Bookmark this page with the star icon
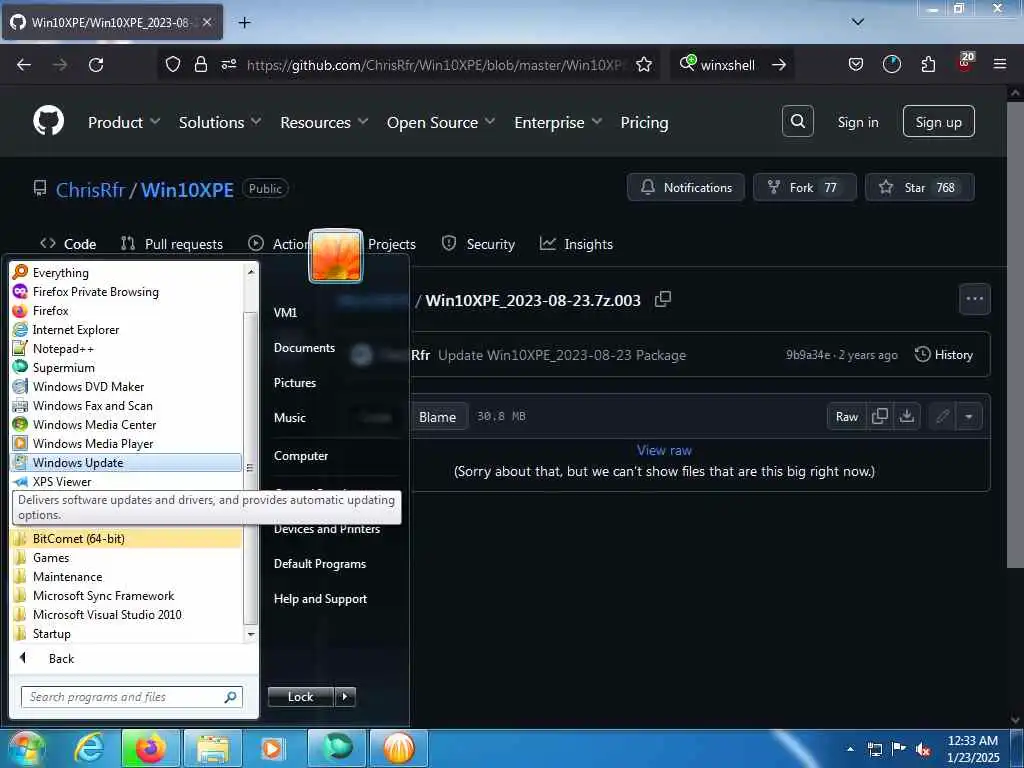 (644, 64)
